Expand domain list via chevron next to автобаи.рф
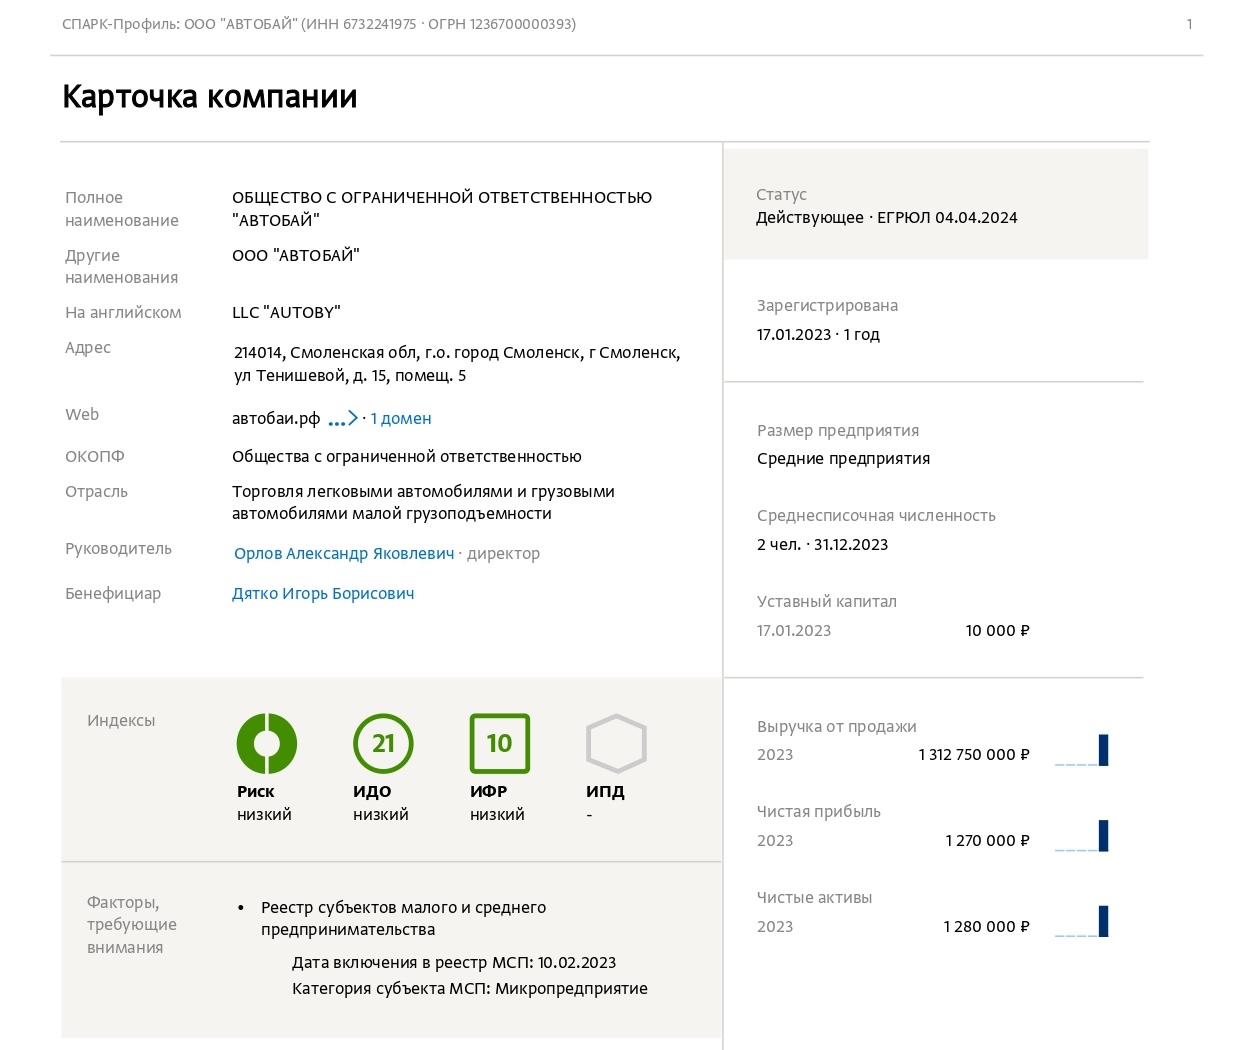This screenshot has width=1240, height=1050. (354, 418)
